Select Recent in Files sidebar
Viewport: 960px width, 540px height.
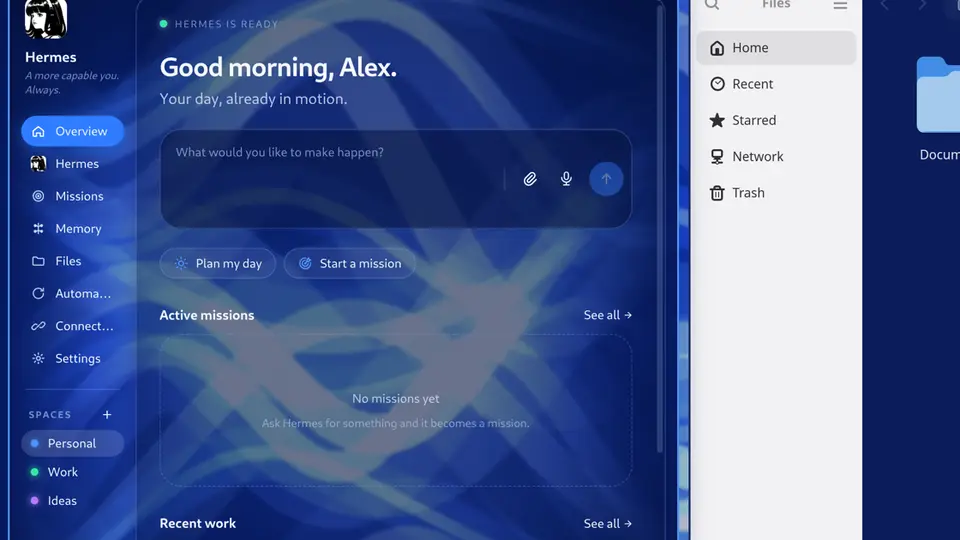click(x=776, y=84)
